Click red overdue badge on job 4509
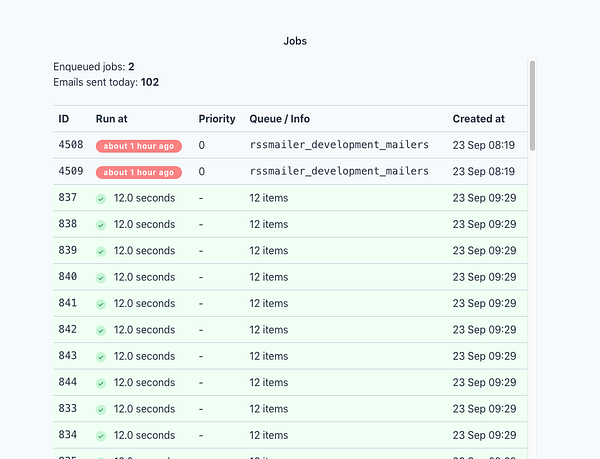 (x=139, y=173)
